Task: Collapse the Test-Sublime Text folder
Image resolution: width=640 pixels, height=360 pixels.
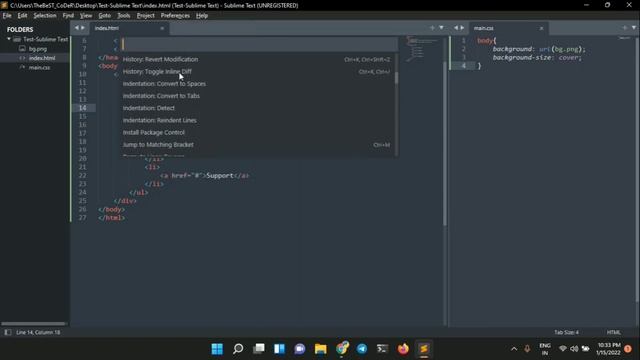Action: click(9, 39)
